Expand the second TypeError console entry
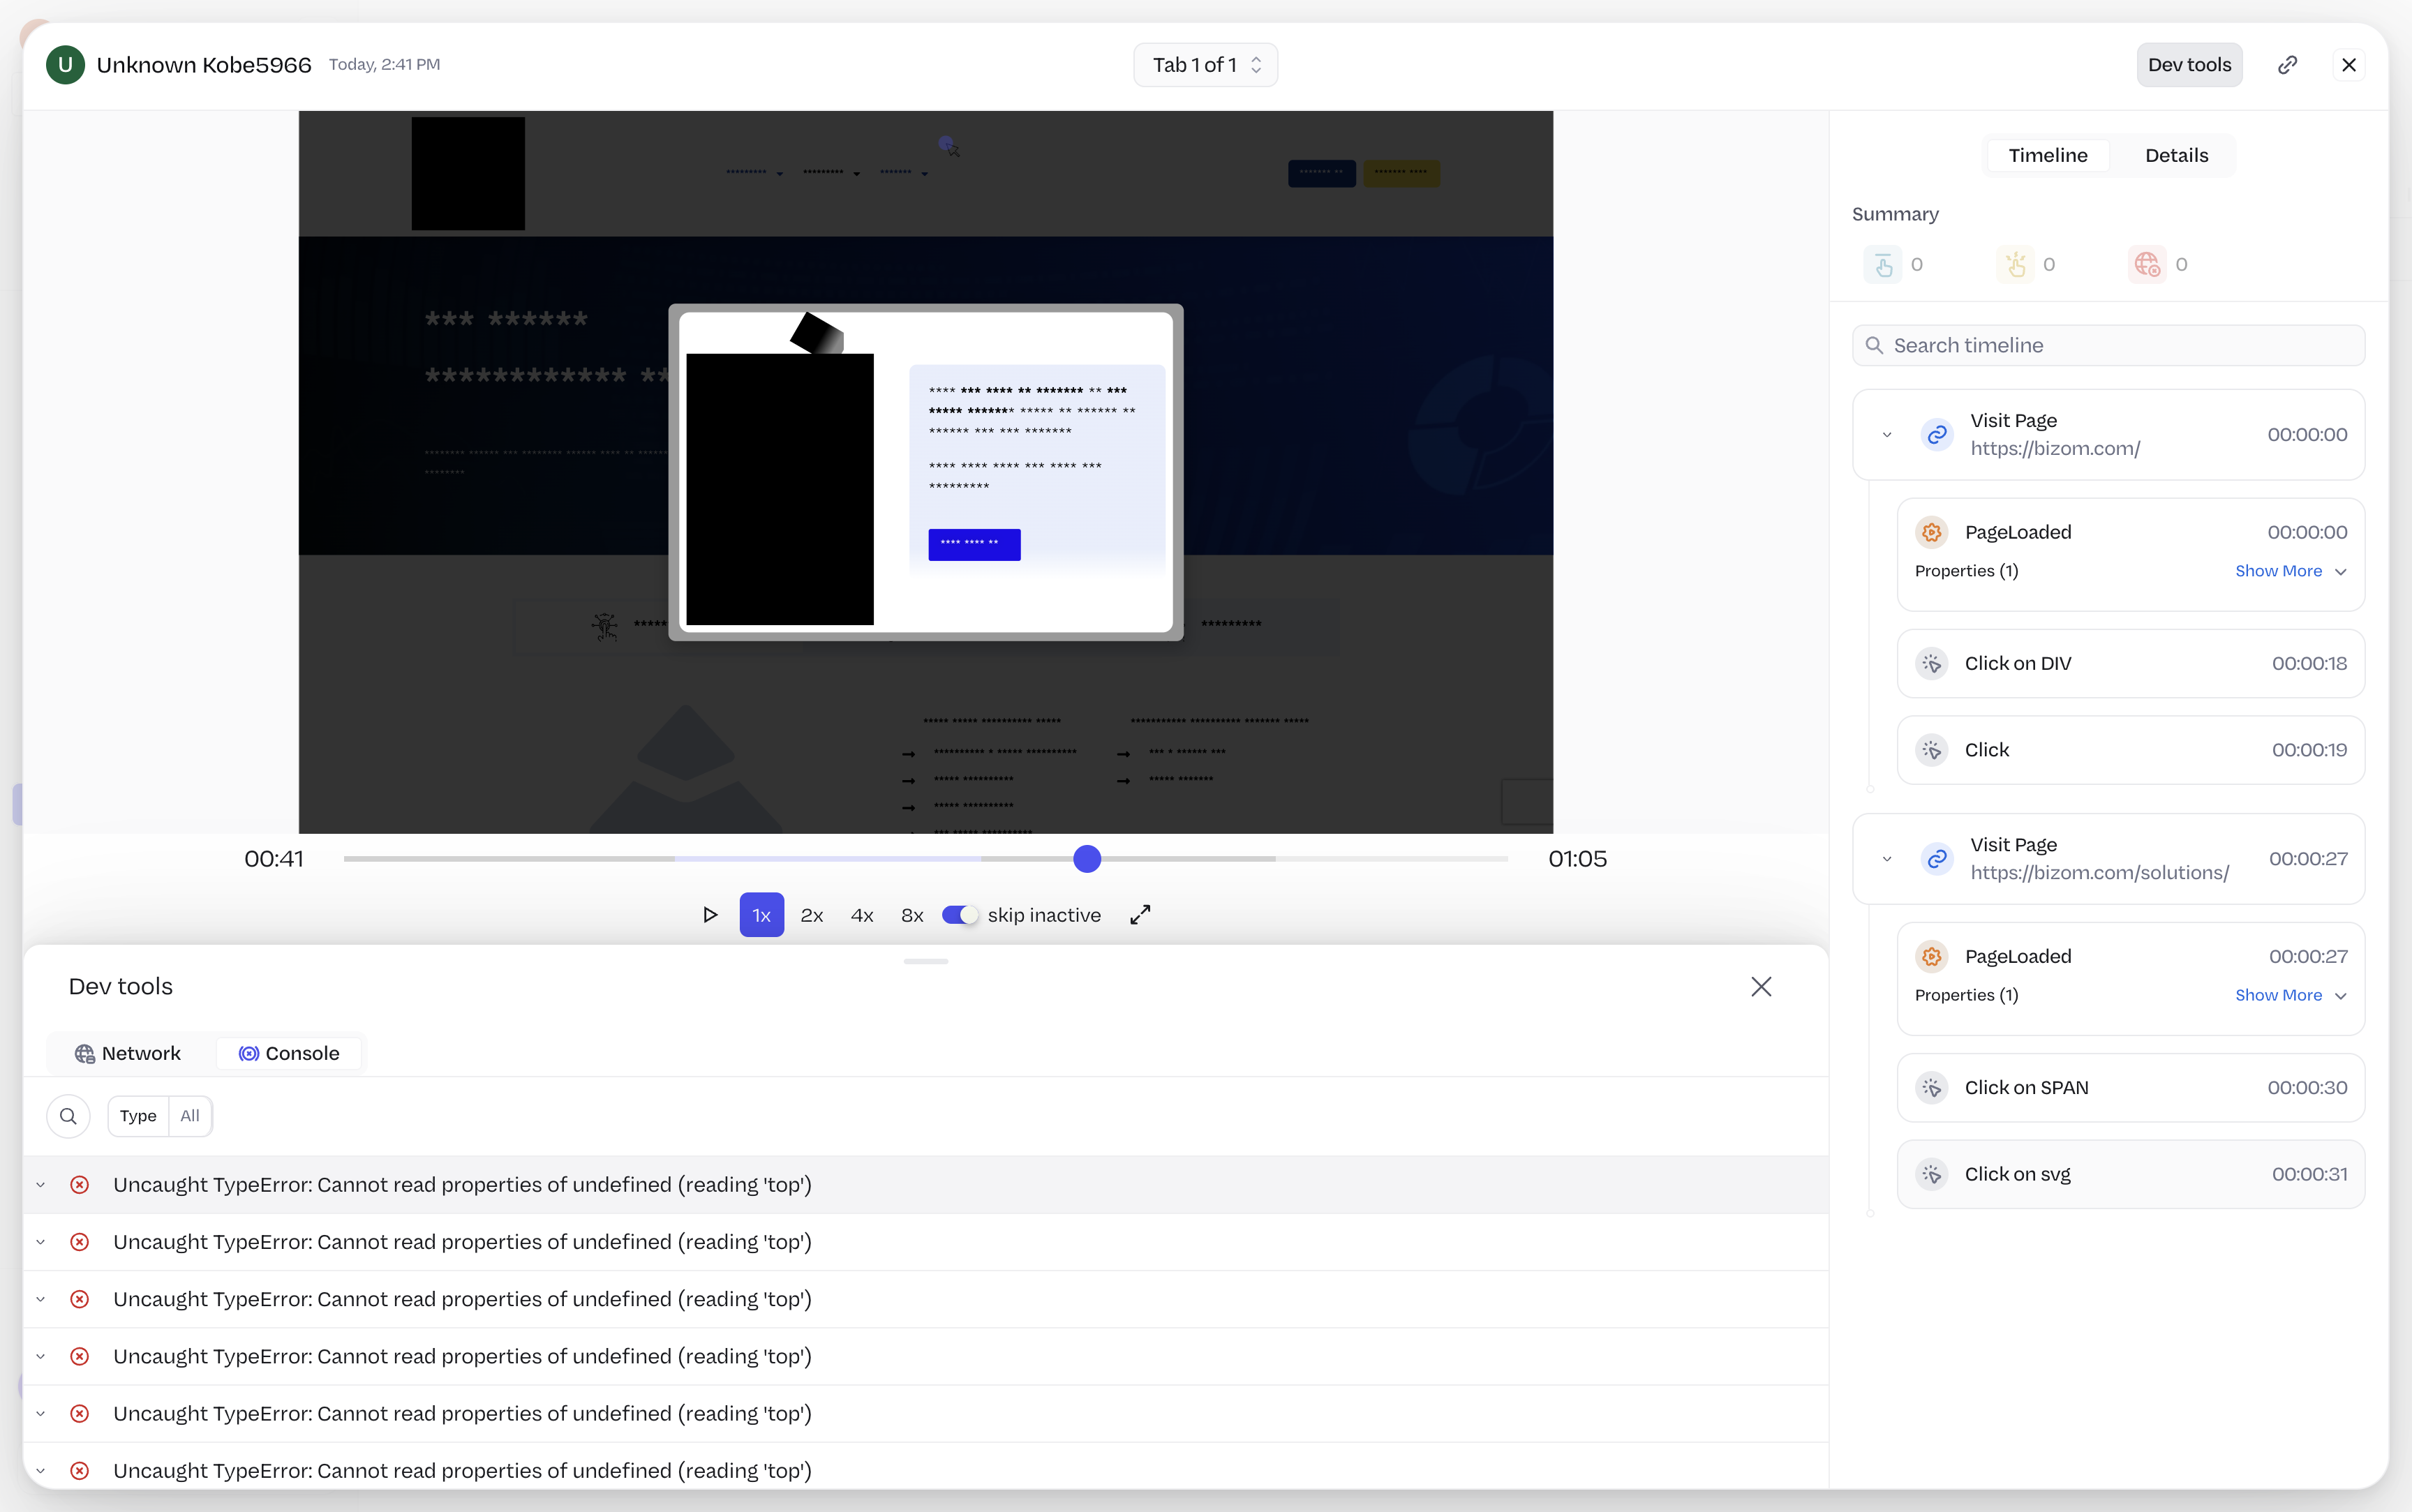The height and width of the screenshot is (1512, 2412). 41,1242
